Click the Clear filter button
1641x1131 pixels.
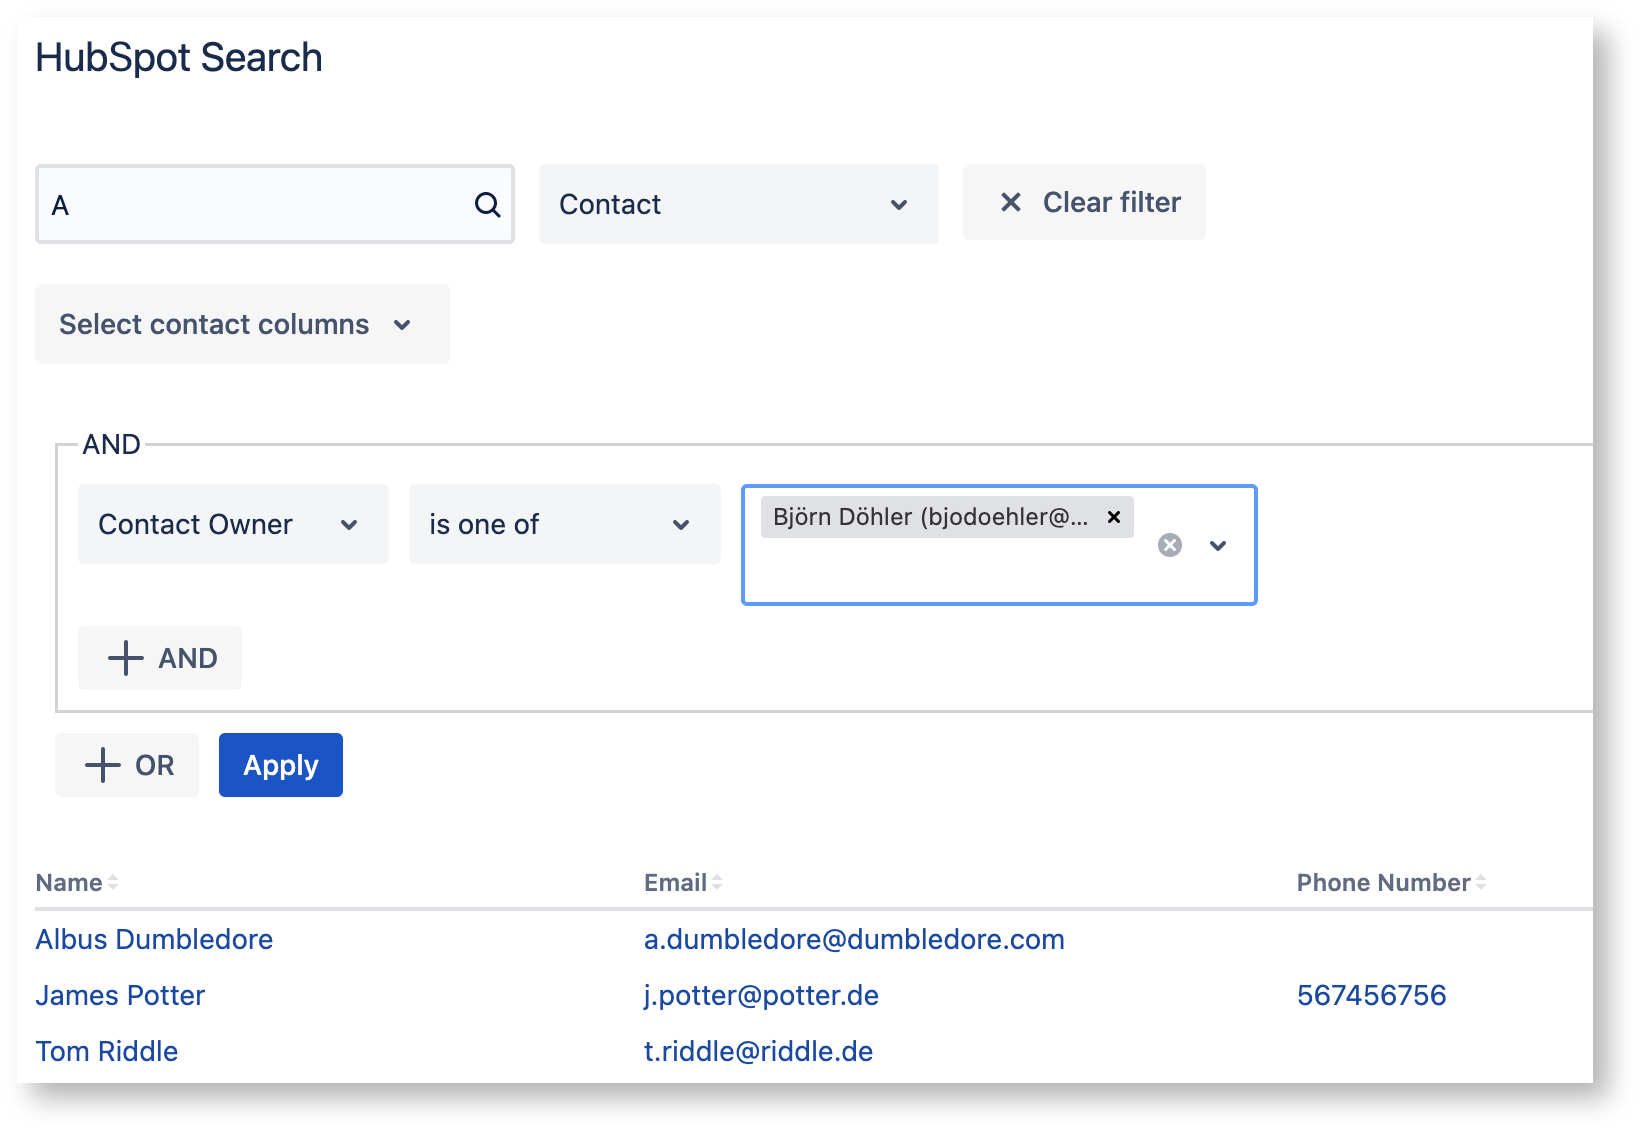coord(1084,202)
